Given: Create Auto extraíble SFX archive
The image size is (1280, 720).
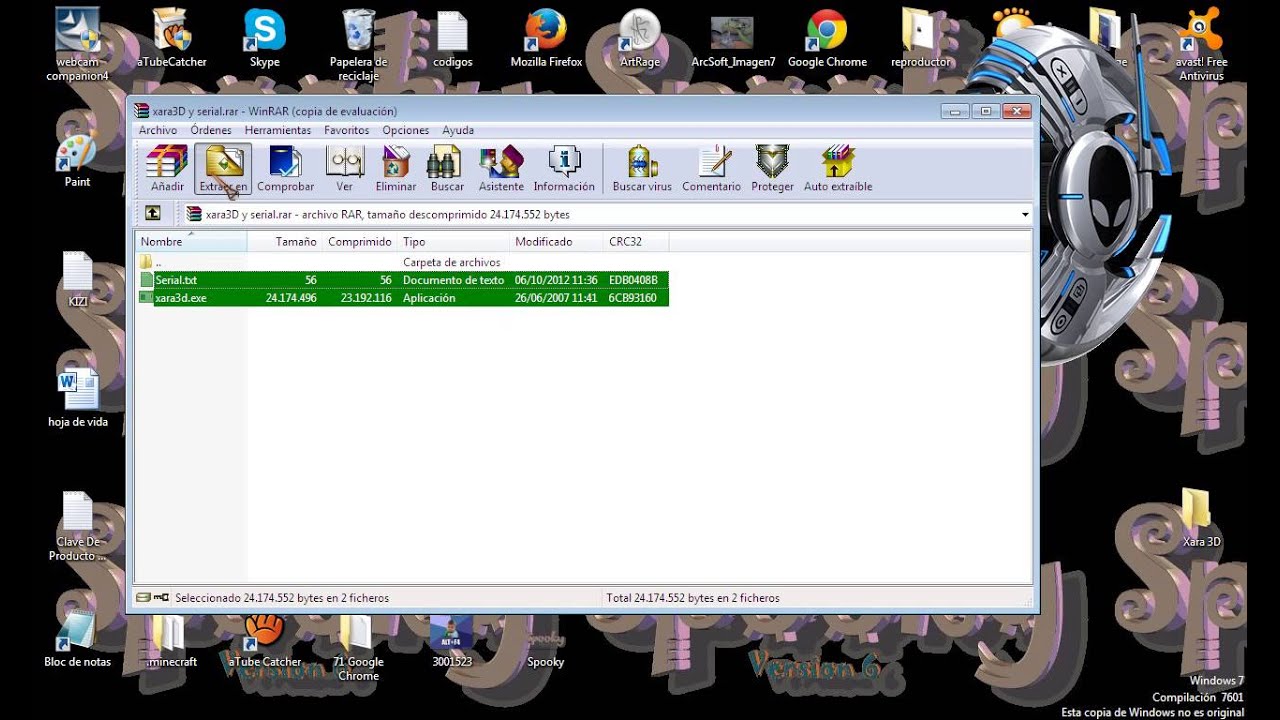Looking at the screenshot, I should 838,169.
